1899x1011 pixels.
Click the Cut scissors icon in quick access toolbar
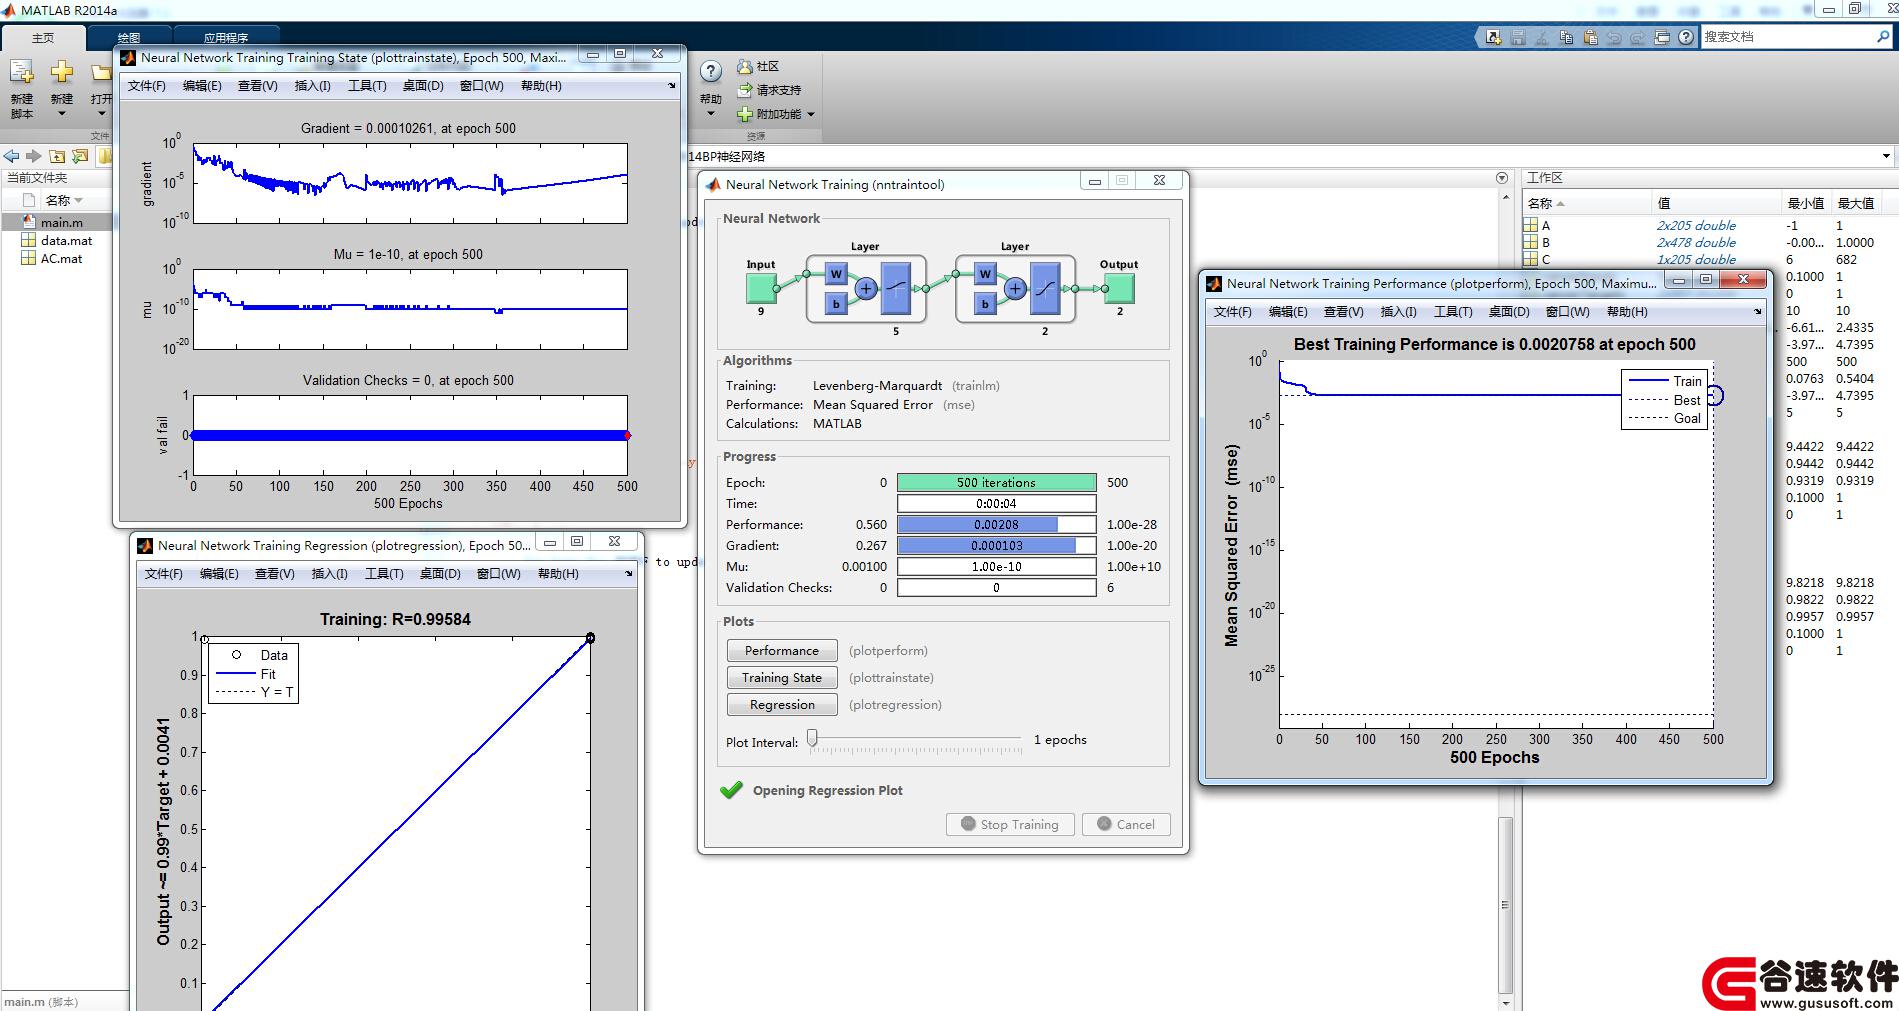tap(1542, 37)
